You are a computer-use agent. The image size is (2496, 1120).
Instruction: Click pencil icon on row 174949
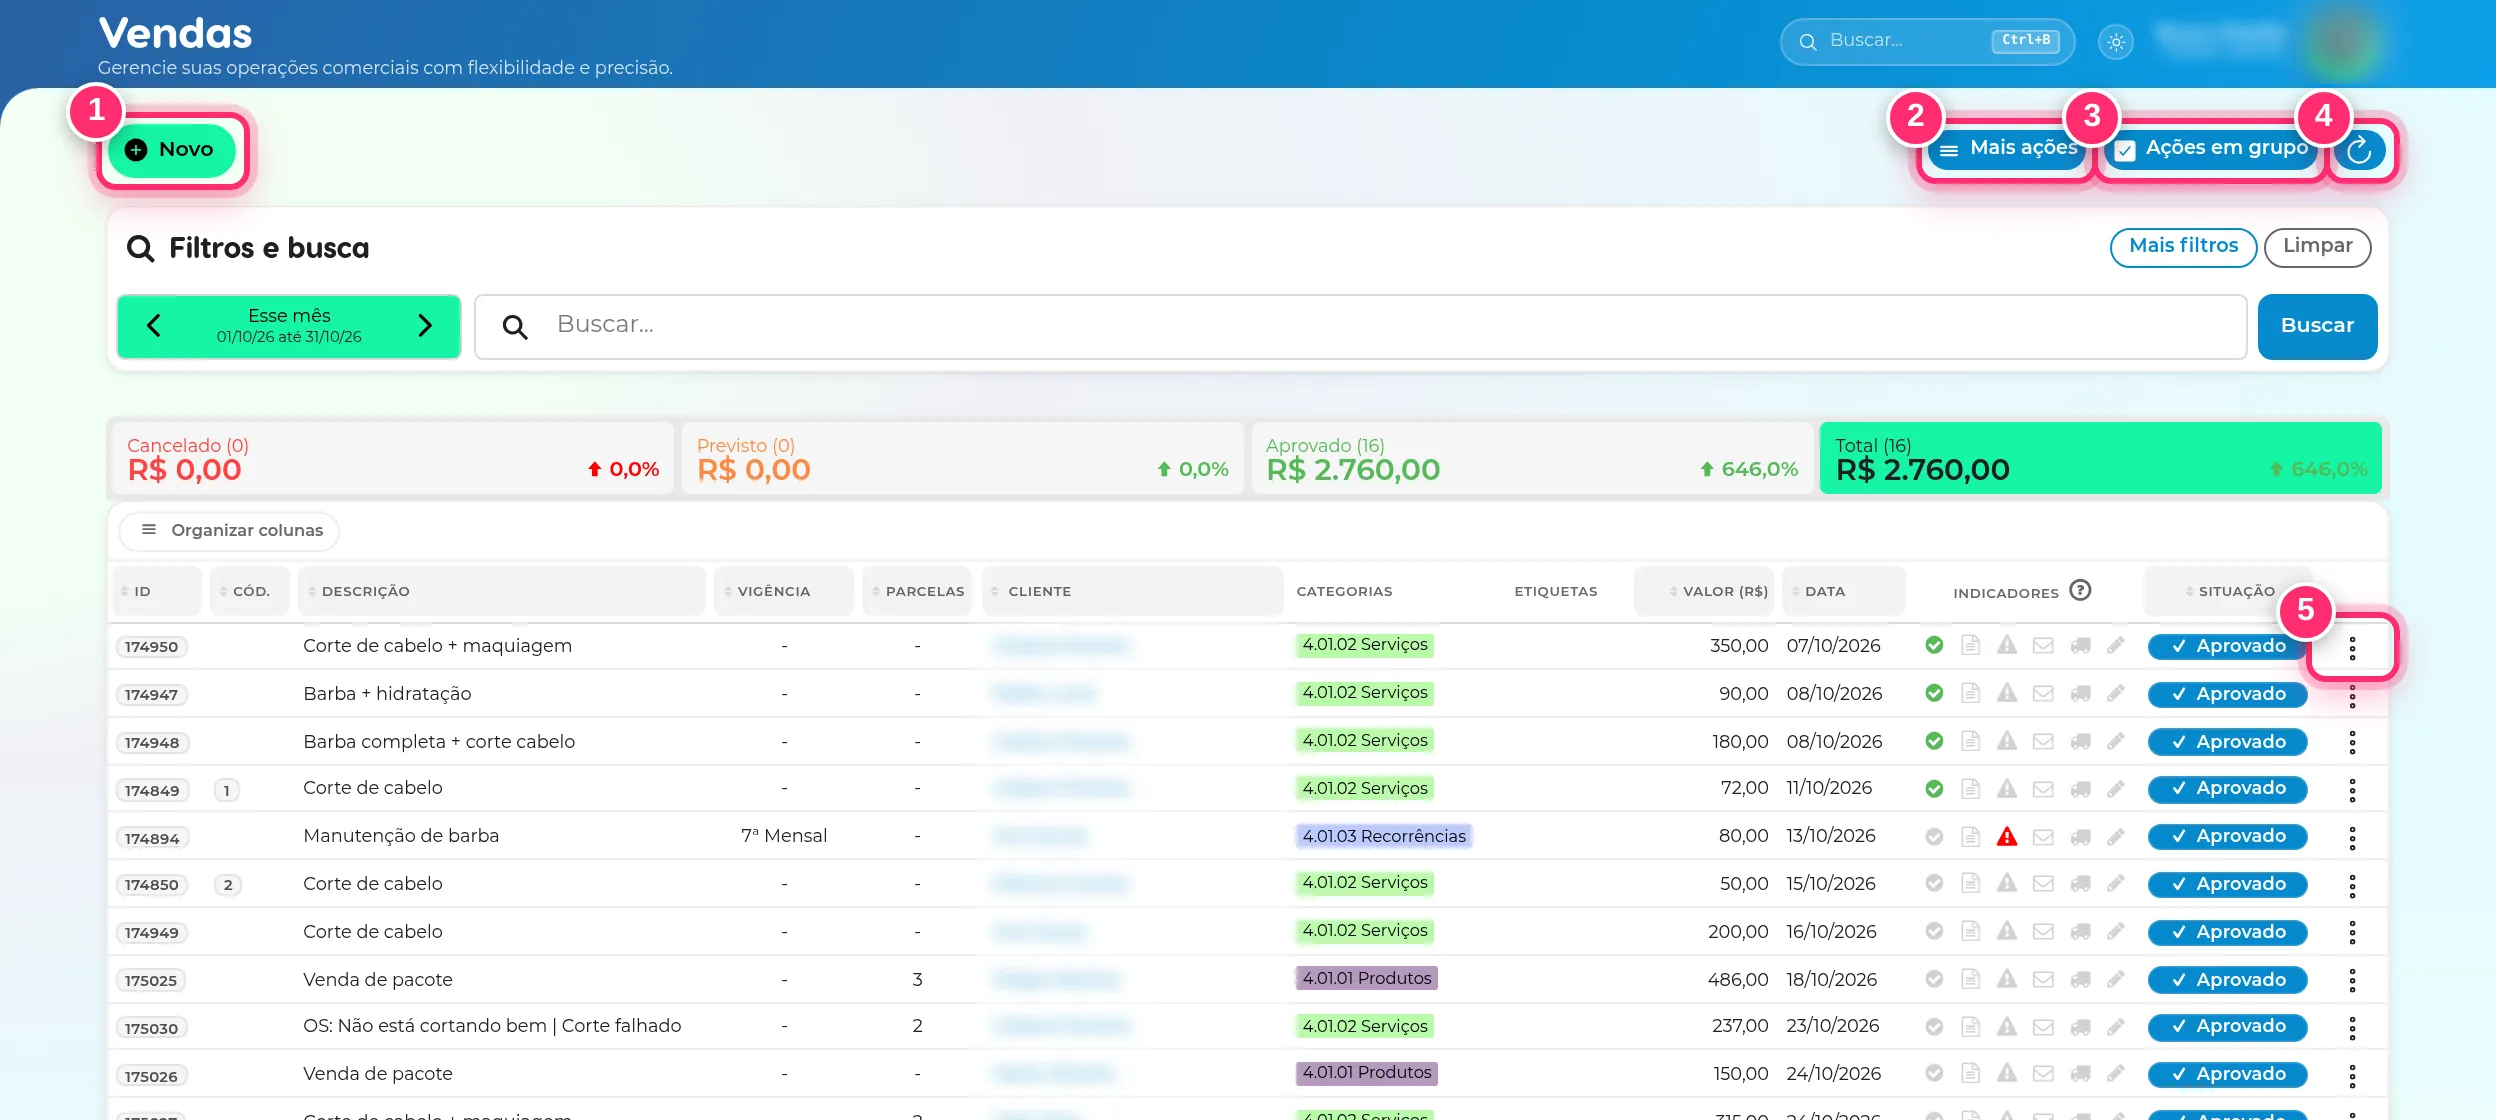[x=2115, y=932]
